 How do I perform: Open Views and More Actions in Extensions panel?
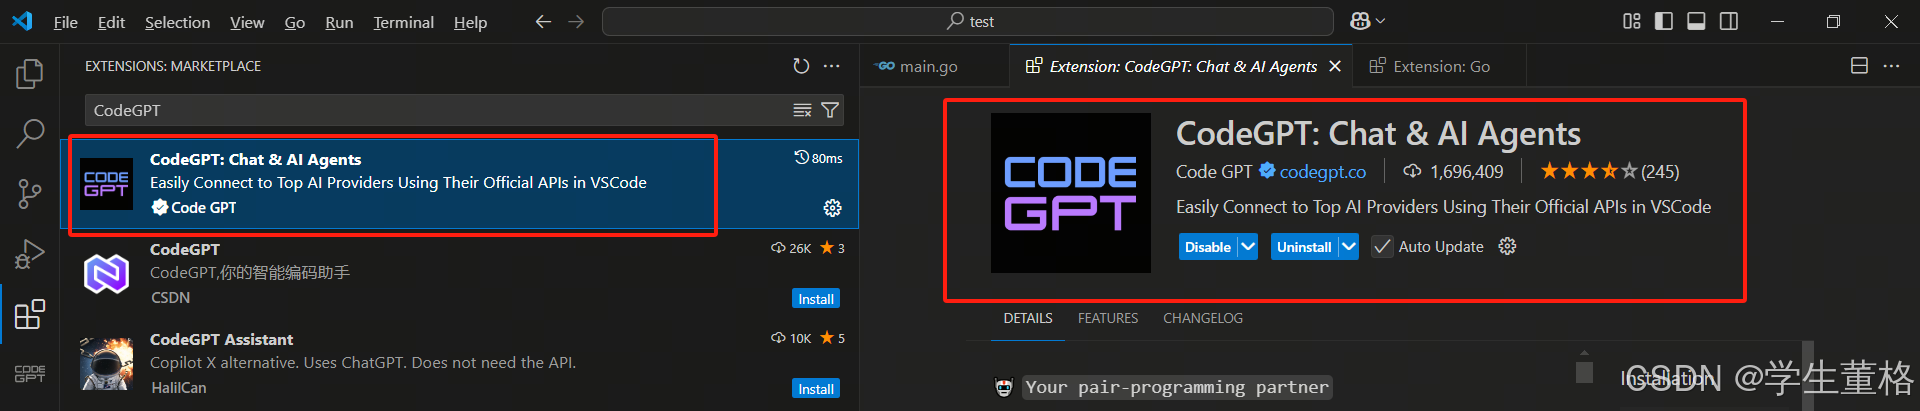[831, 66]
